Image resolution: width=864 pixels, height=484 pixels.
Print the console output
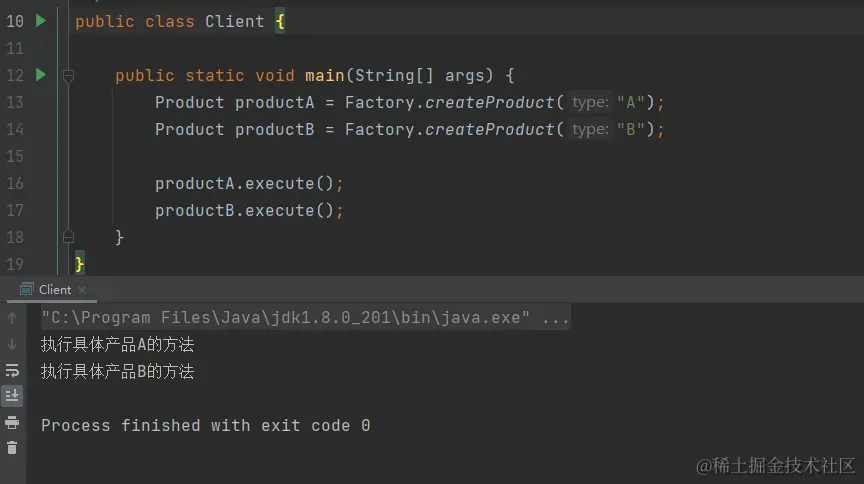(x=12, y=422)
